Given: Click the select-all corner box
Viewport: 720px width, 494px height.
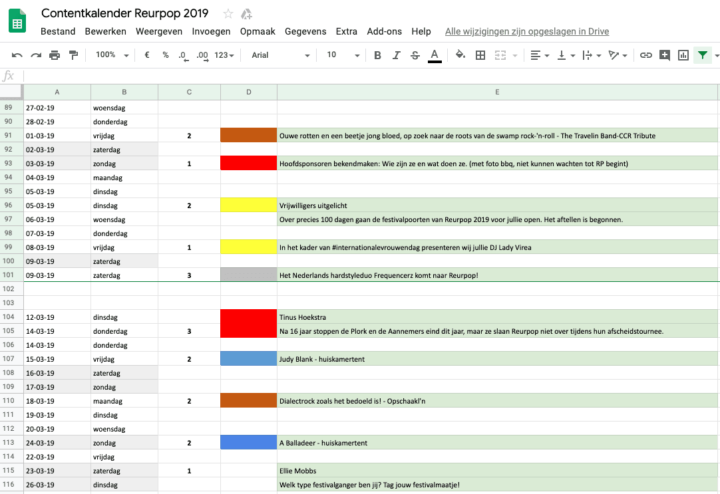Looking at the screenshot, I should click(11, 92).
